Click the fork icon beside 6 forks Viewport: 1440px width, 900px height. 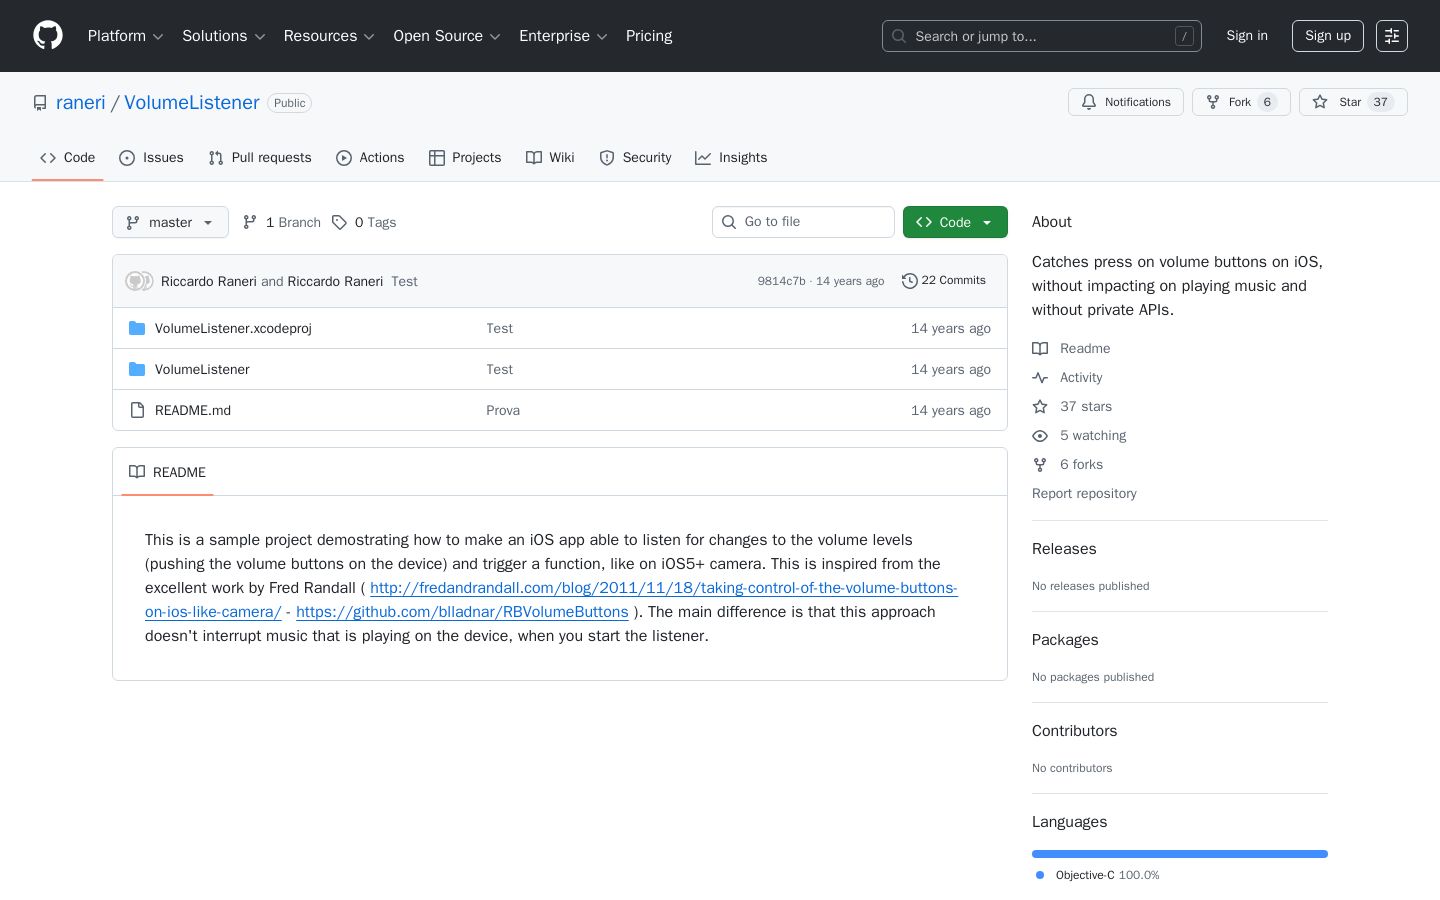coord(1040,464)
